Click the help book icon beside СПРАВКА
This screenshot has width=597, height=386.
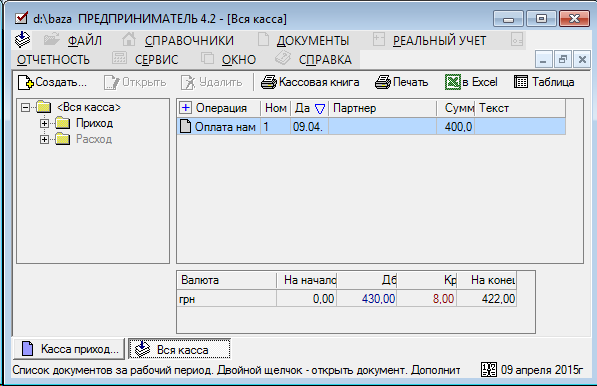click(283, 59)
